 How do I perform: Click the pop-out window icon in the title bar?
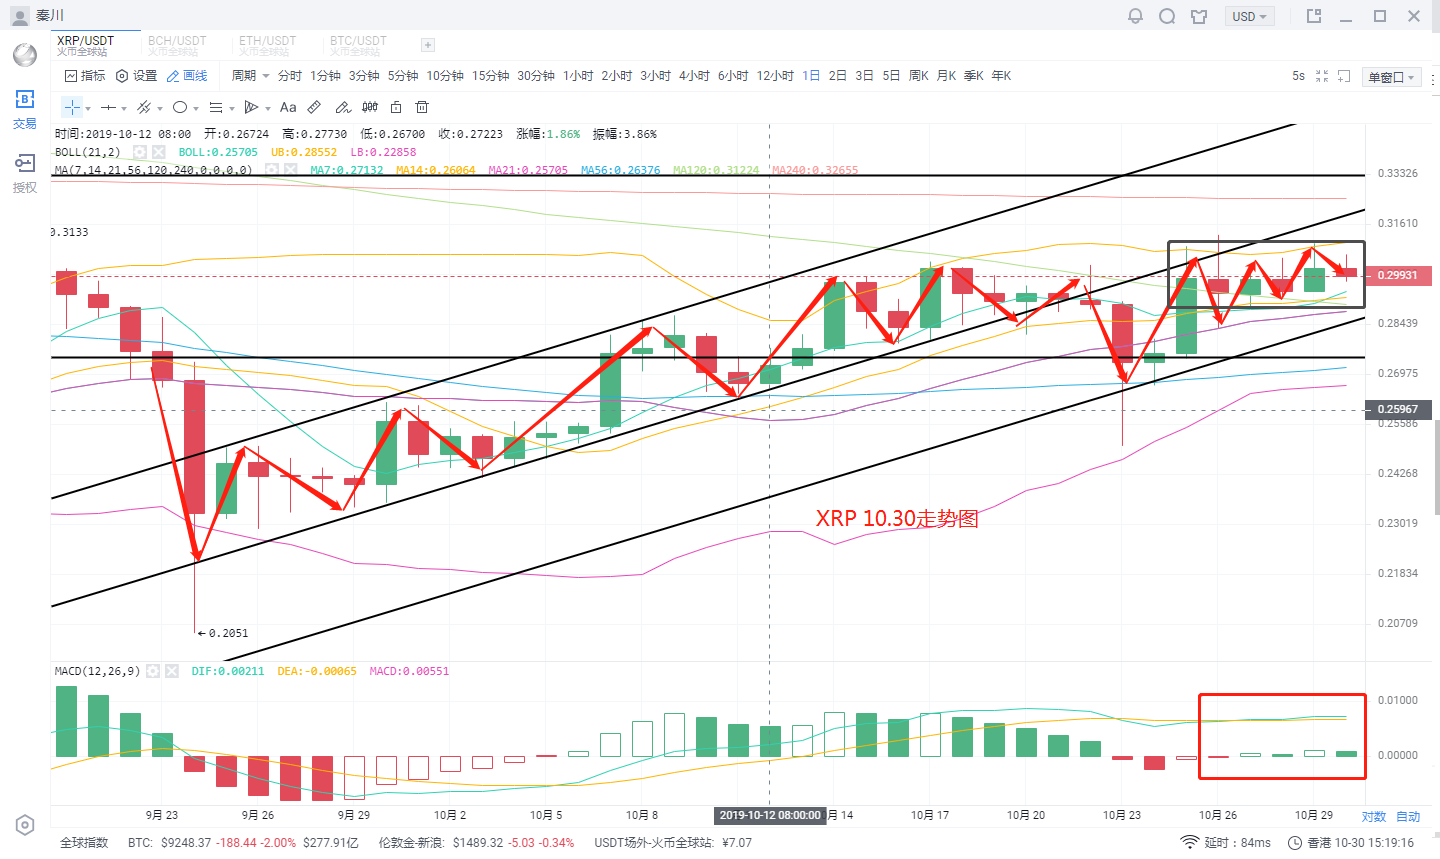[1314, 16]
